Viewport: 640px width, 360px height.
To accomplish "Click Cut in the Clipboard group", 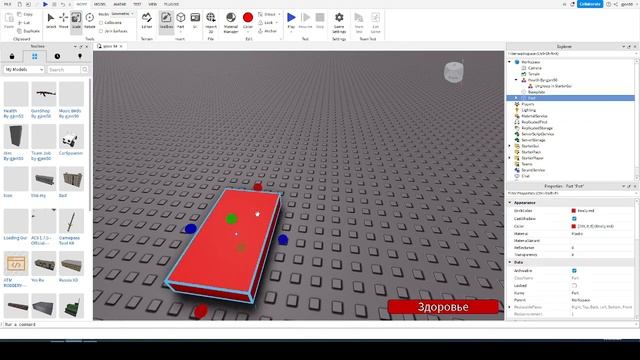I will [24, 23].
